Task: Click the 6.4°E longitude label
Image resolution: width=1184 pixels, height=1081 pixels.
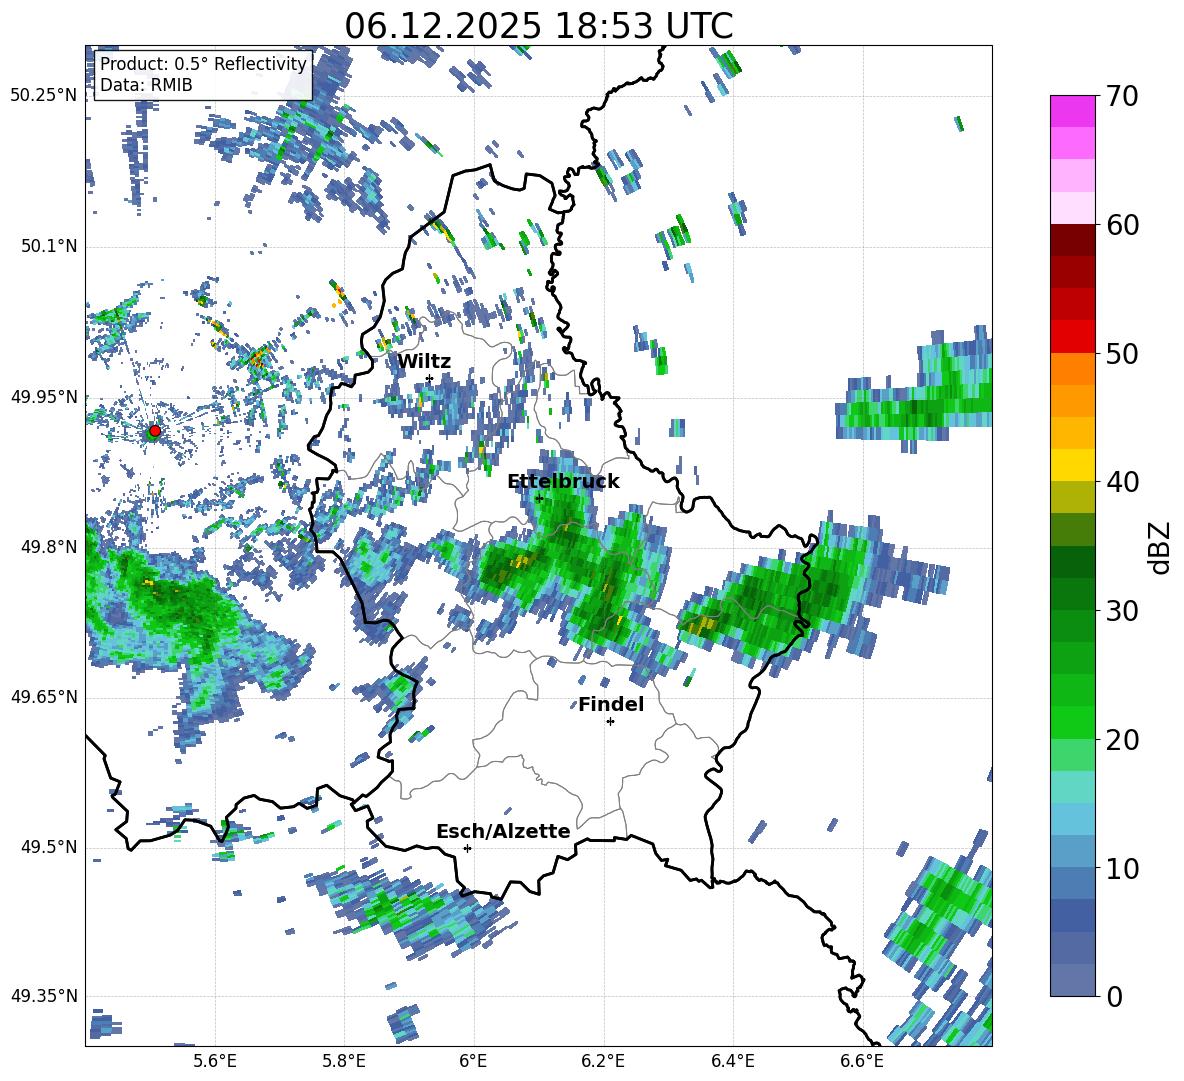Action: click(x=732, y=1061)
